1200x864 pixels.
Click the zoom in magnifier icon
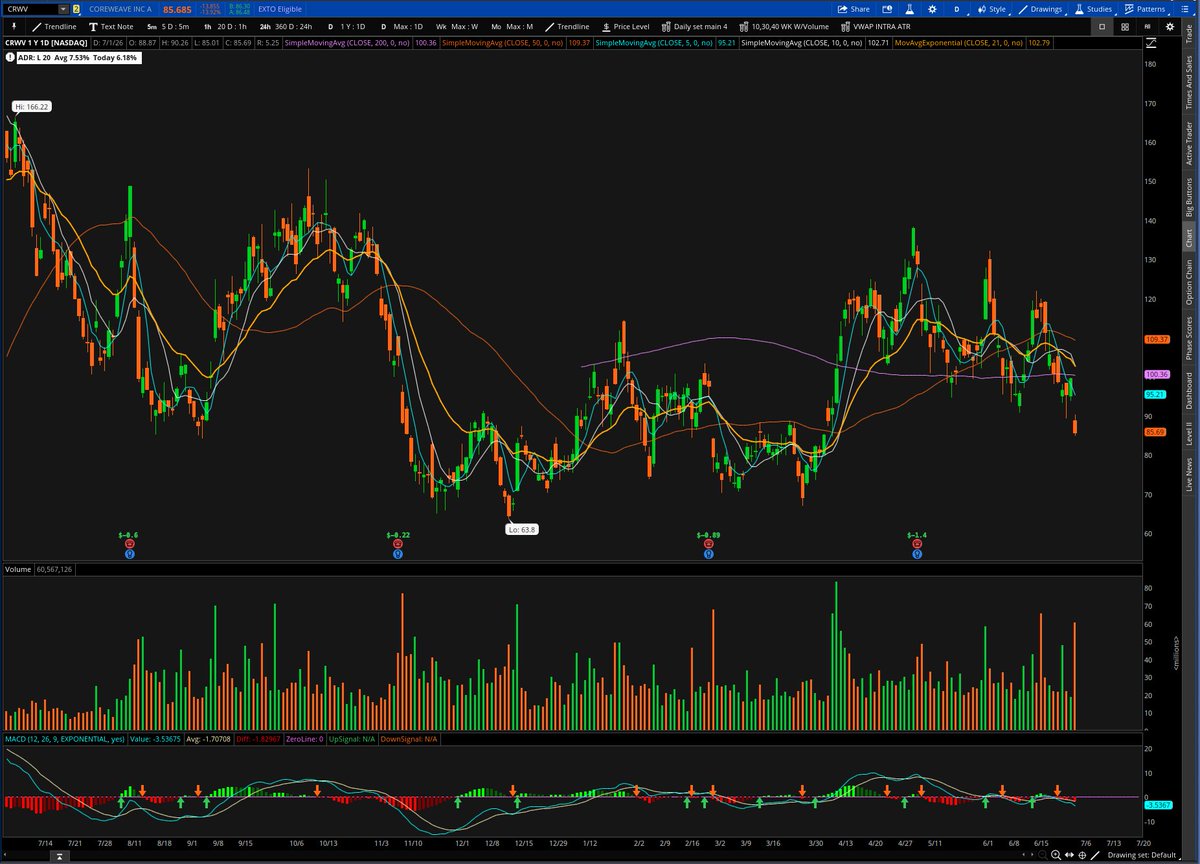pyautogui.click(x=1056, y=855)
